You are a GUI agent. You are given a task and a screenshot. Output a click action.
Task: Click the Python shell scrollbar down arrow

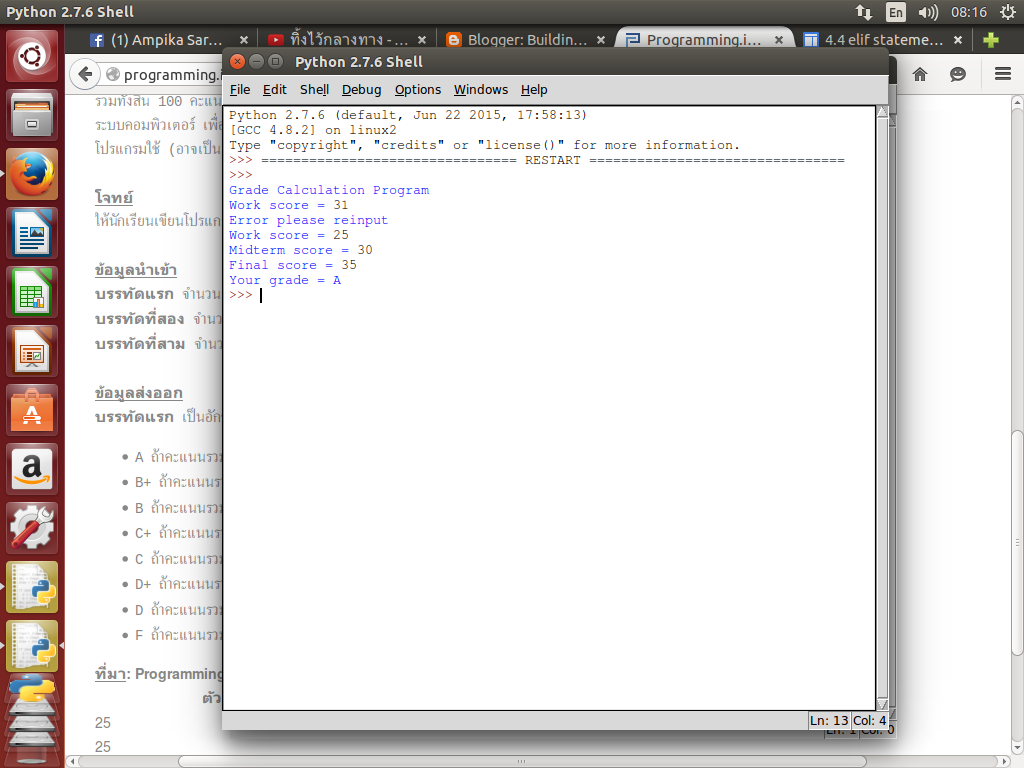click(882, 704)
